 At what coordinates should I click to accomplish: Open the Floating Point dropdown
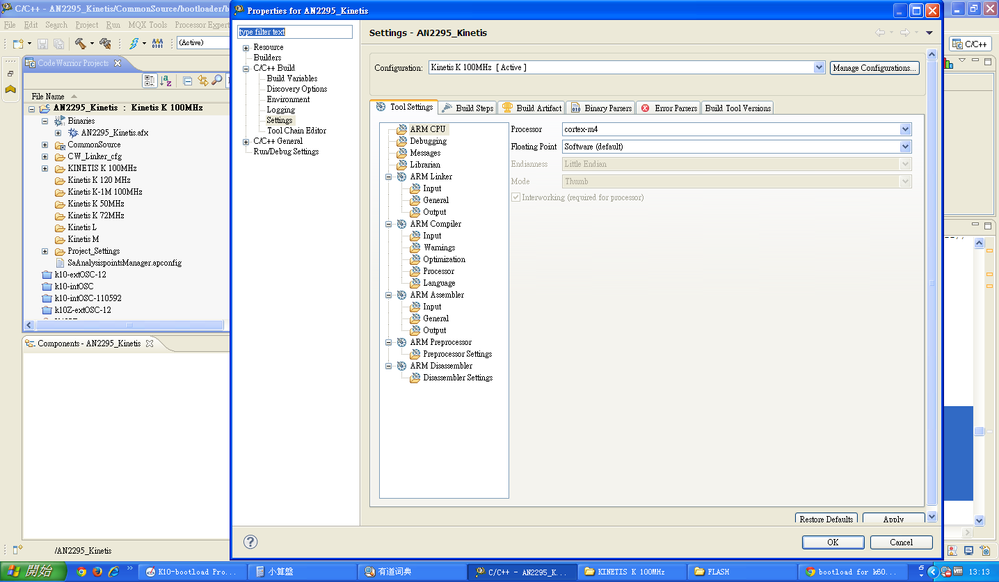(905, 147)
